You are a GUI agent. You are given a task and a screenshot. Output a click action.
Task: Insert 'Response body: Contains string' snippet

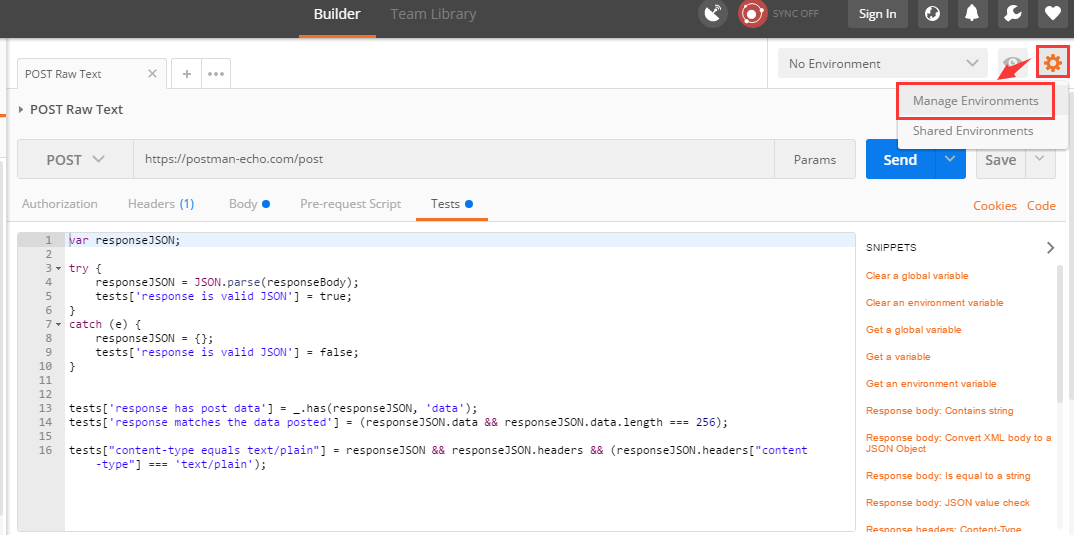(939, 411)
